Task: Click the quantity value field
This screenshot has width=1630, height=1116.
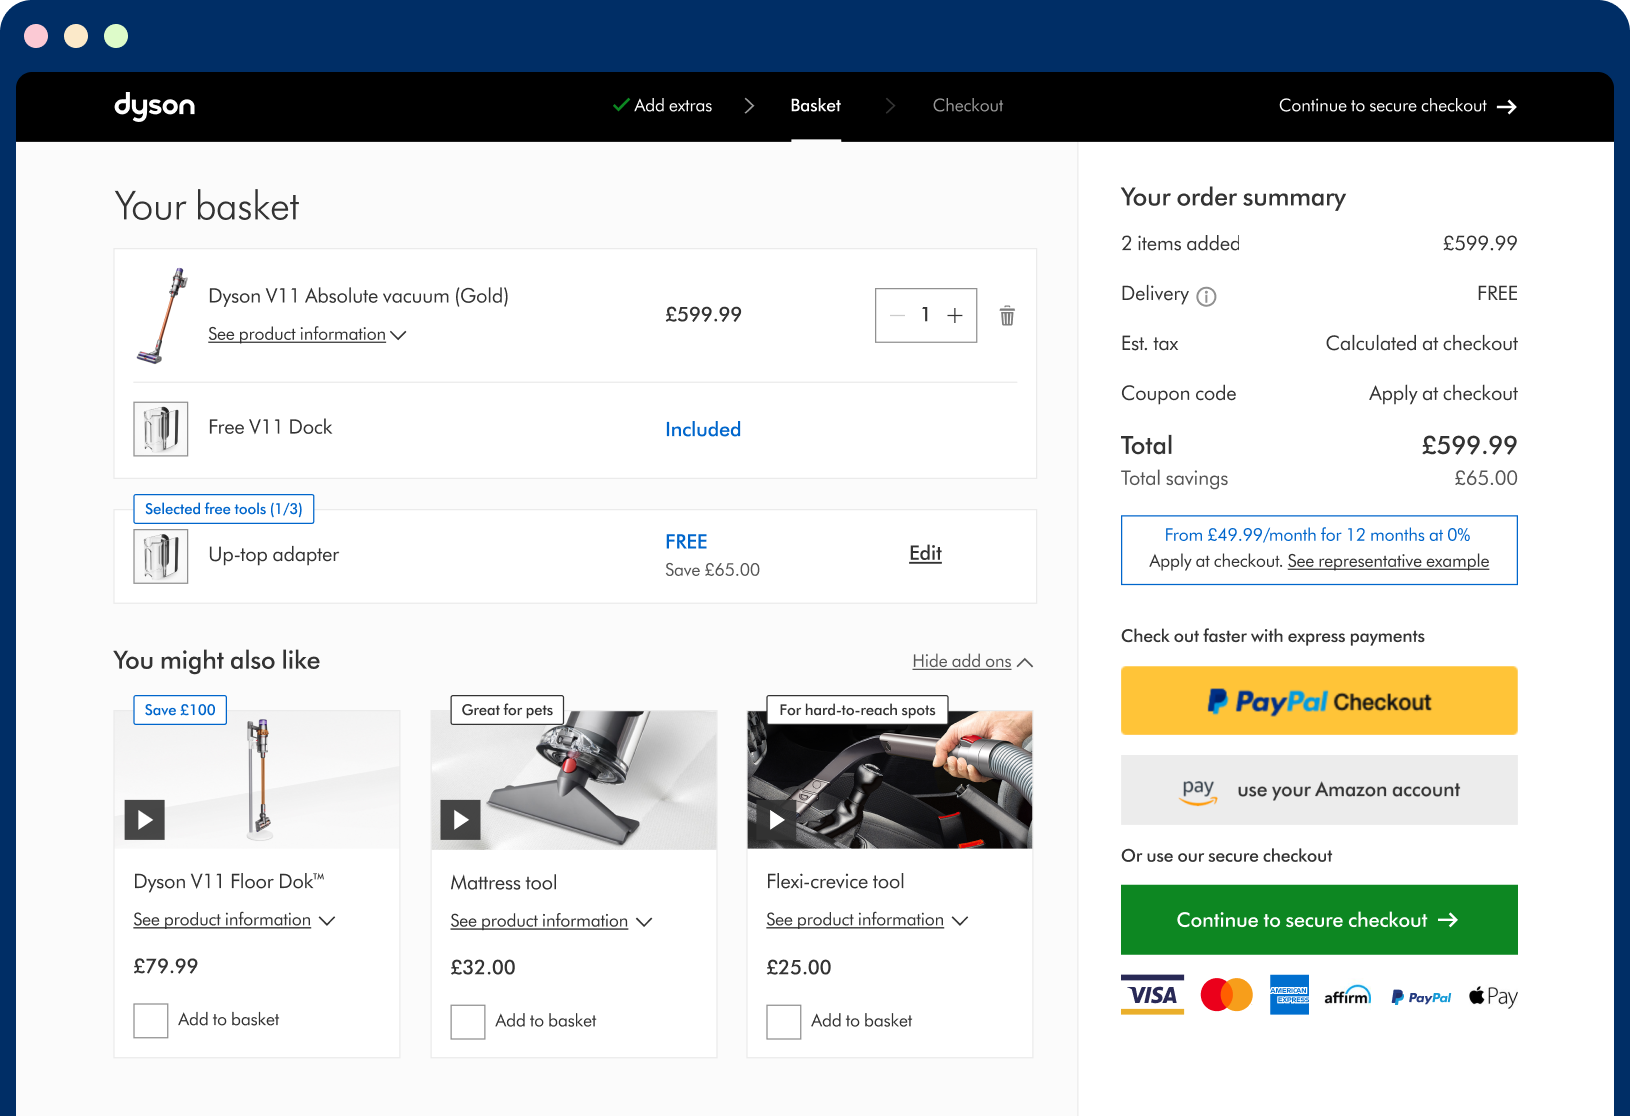Action: [x=926, y=315]
